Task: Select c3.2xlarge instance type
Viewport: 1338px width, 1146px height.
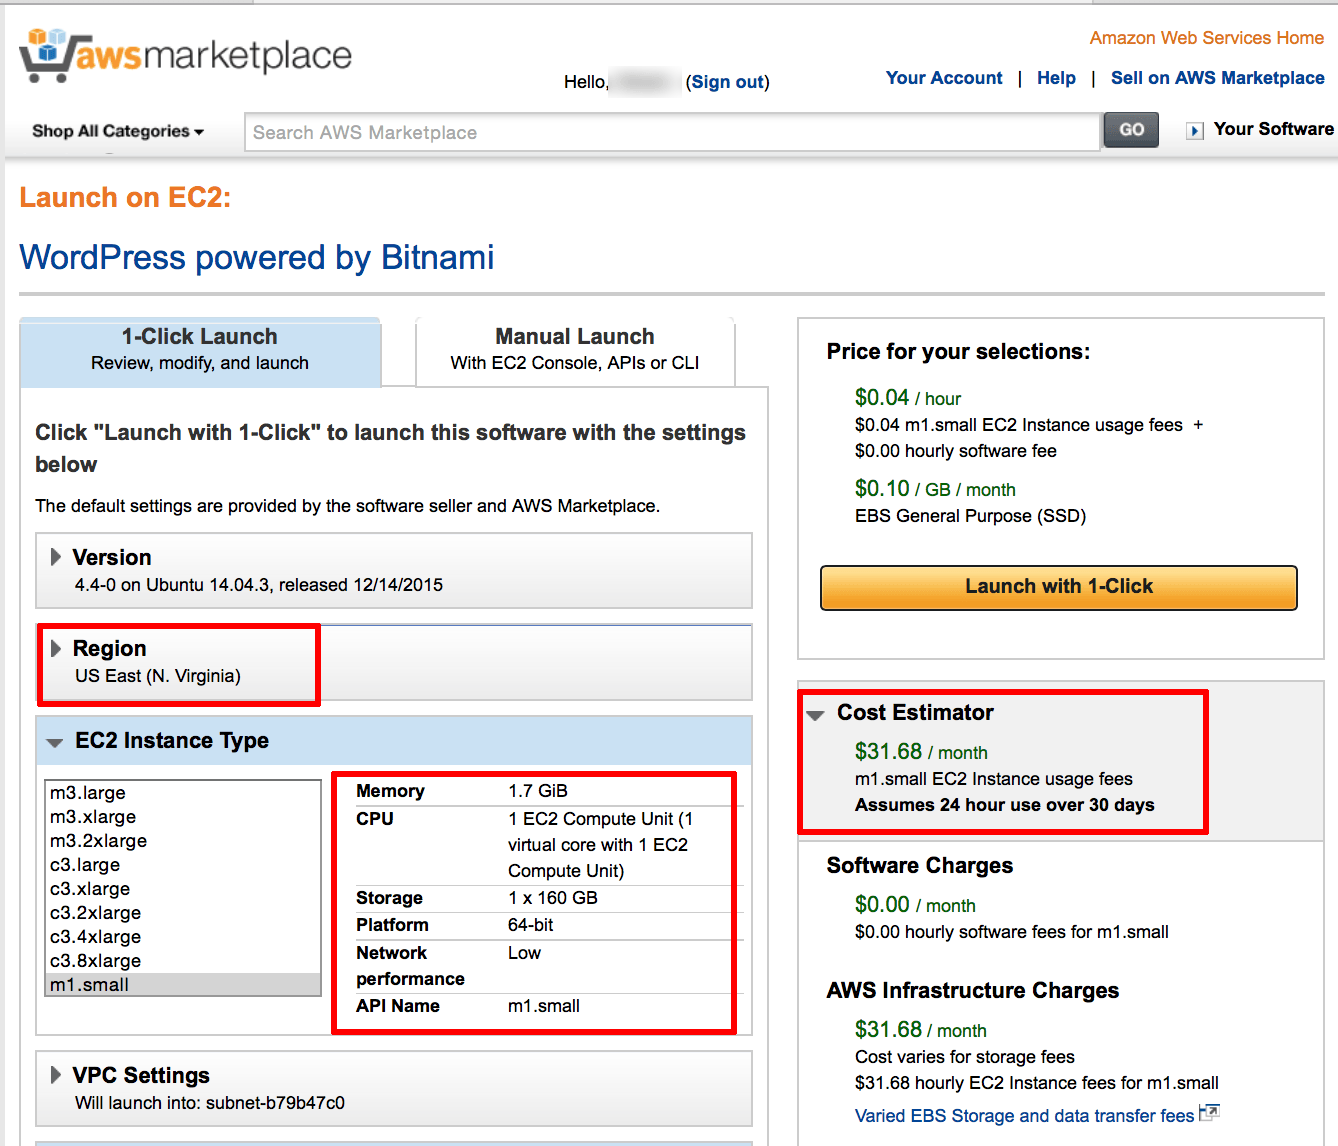Action: click(x=182, y=913)
